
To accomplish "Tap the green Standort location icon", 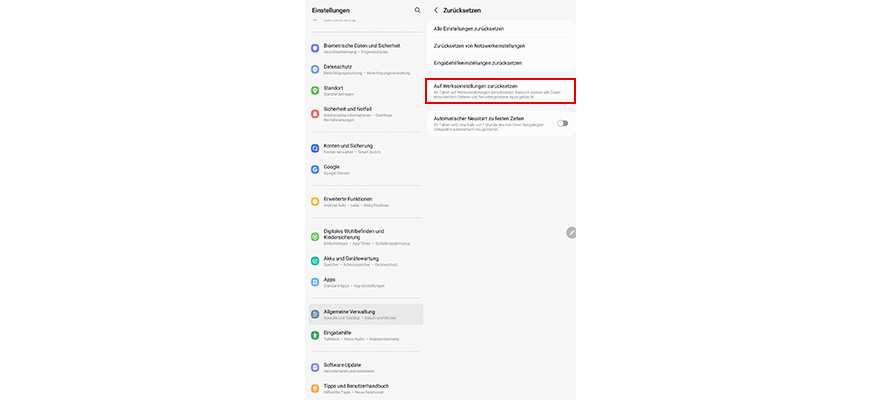I will (315, 90).
